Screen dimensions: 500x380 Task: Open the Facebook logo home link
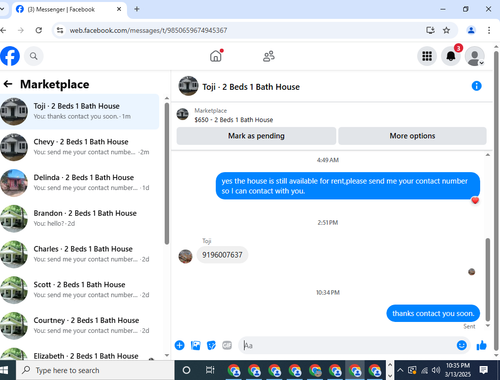(10, 56)
